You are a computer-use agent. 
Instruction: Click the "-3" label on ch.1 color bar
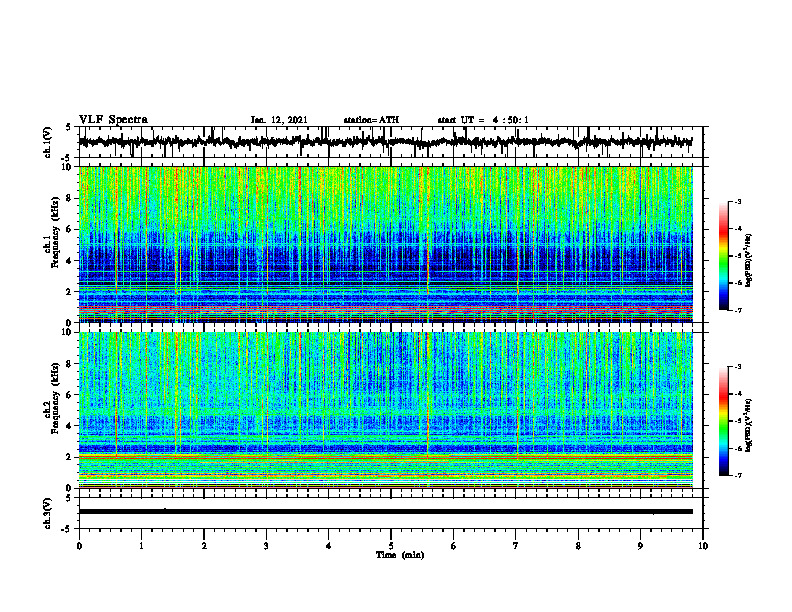point(737,202)
